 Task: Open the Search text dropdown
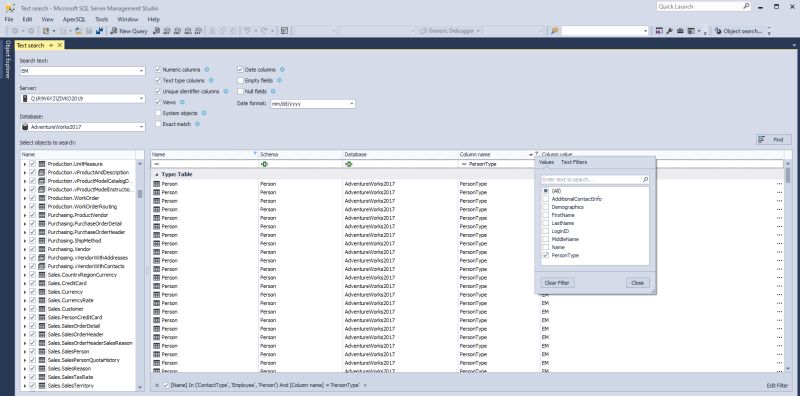coord(141,71)
